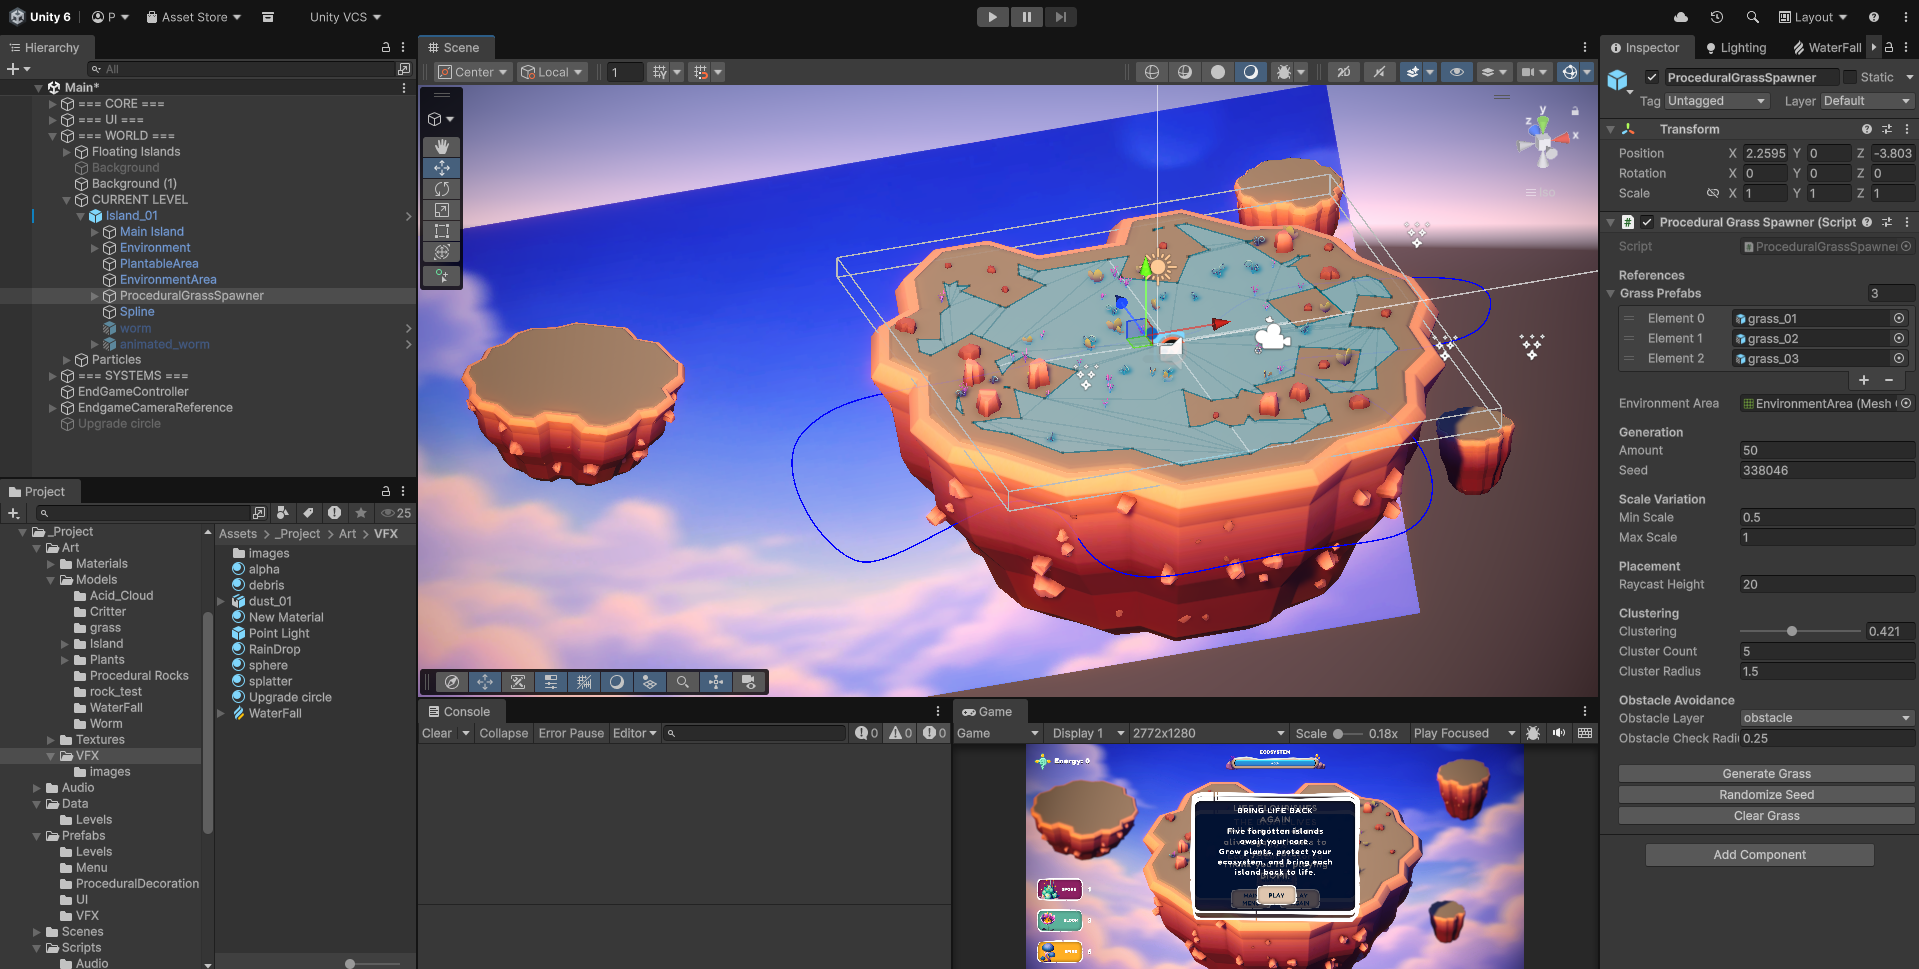Viewport: 1919px width, 969px height.
Task: Open the Help question mark icon
Action: click(x=1874, y=17)
